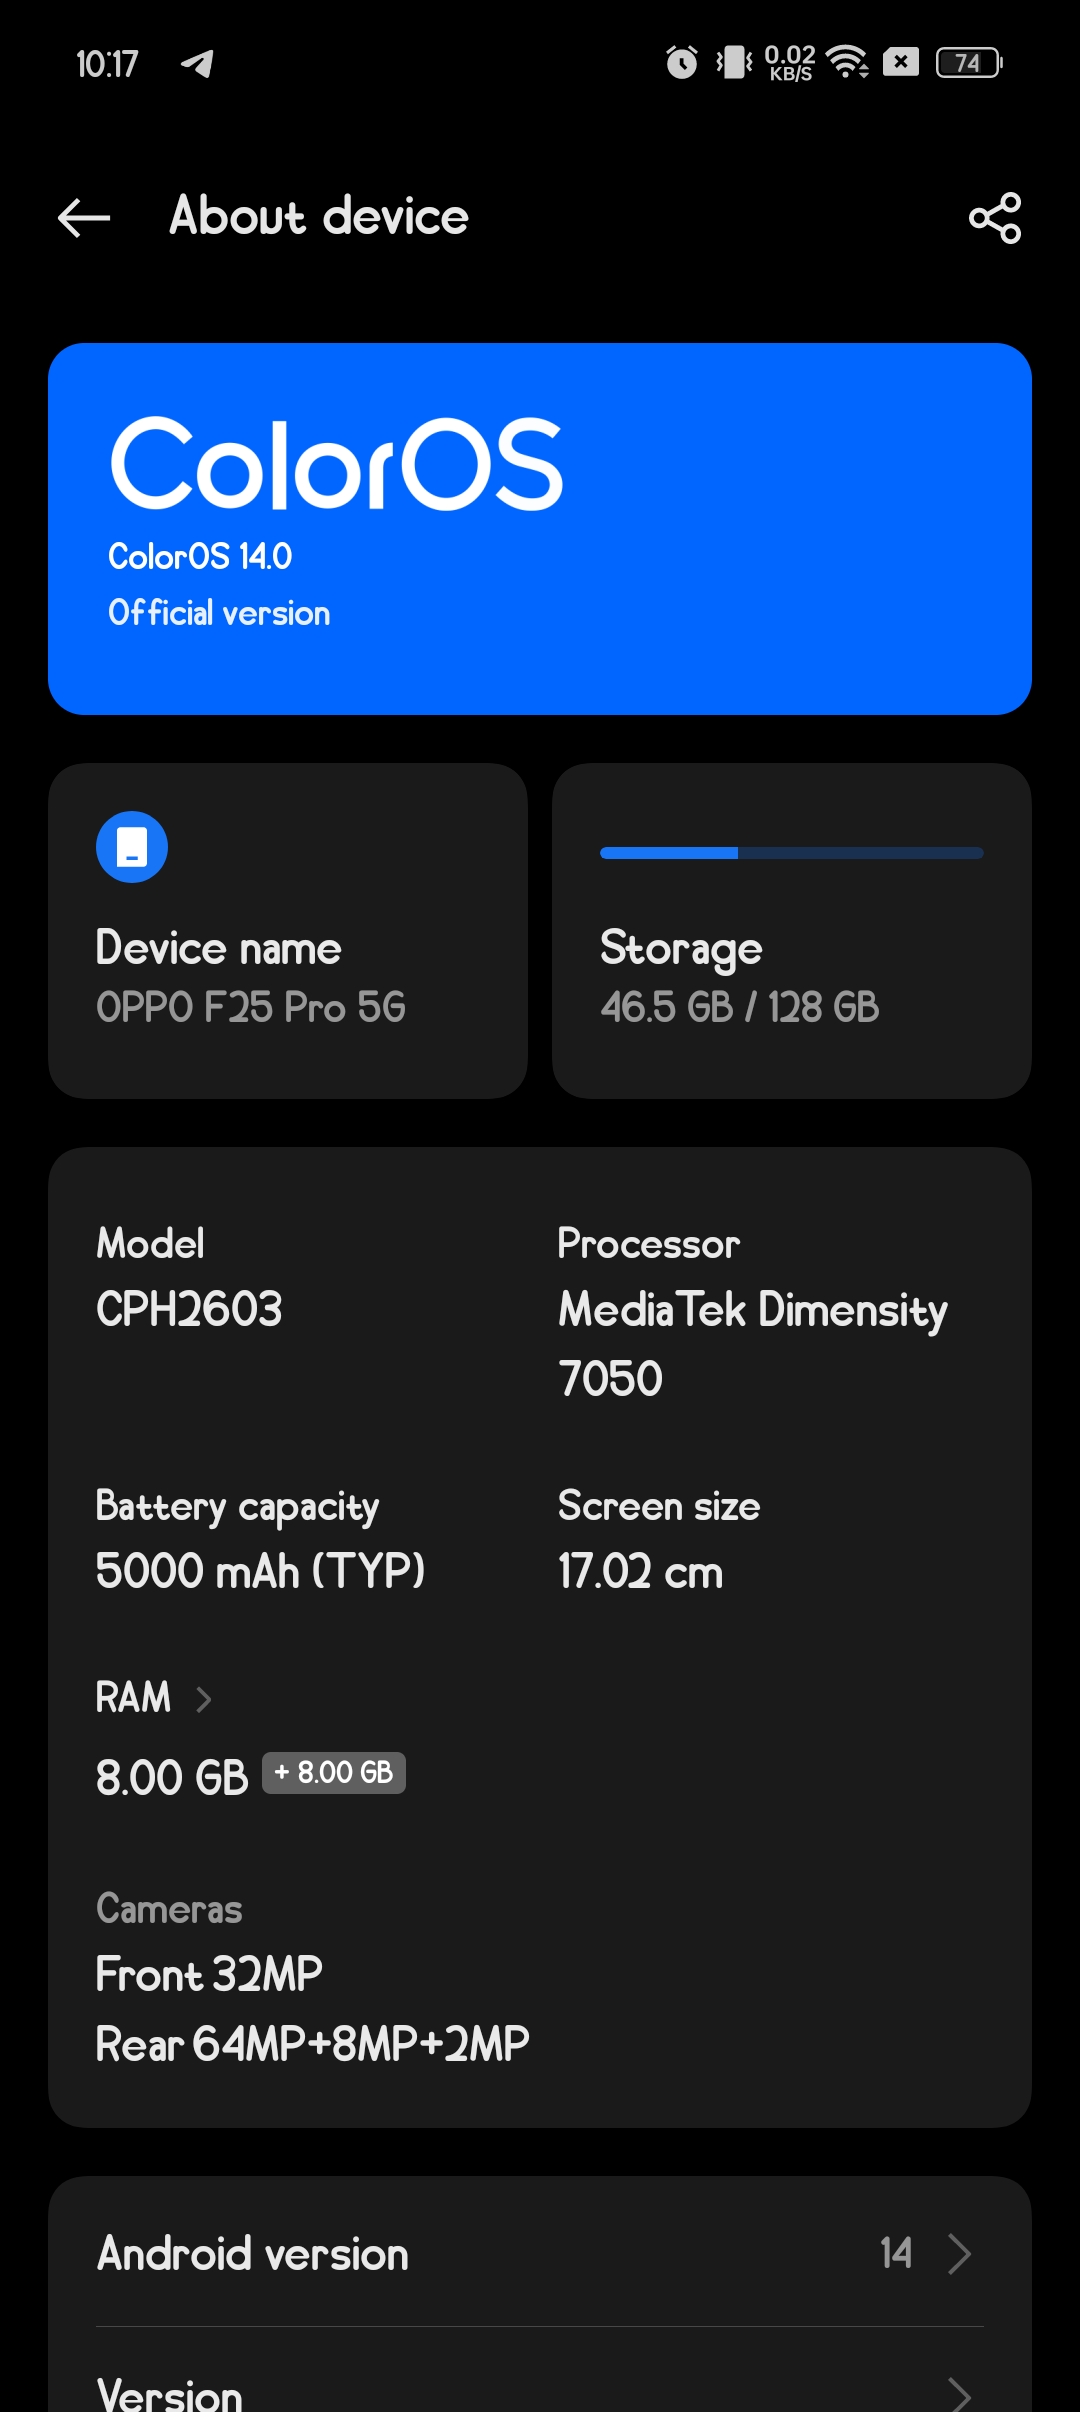Image resolution: width=1080 pixels, height=2412 pixels.
Task: Open the ColorOS 14.0 banner
Action: pyautogui.click(x=540, y=529)
